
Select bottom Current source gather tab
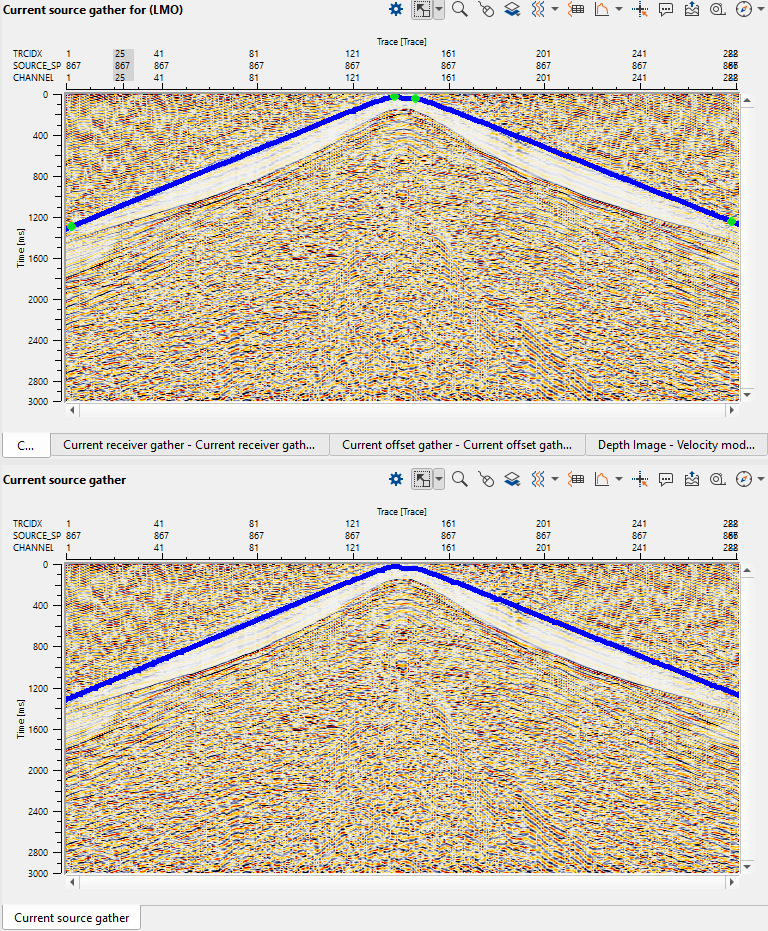pyautogui.click(x=71, y=917)
